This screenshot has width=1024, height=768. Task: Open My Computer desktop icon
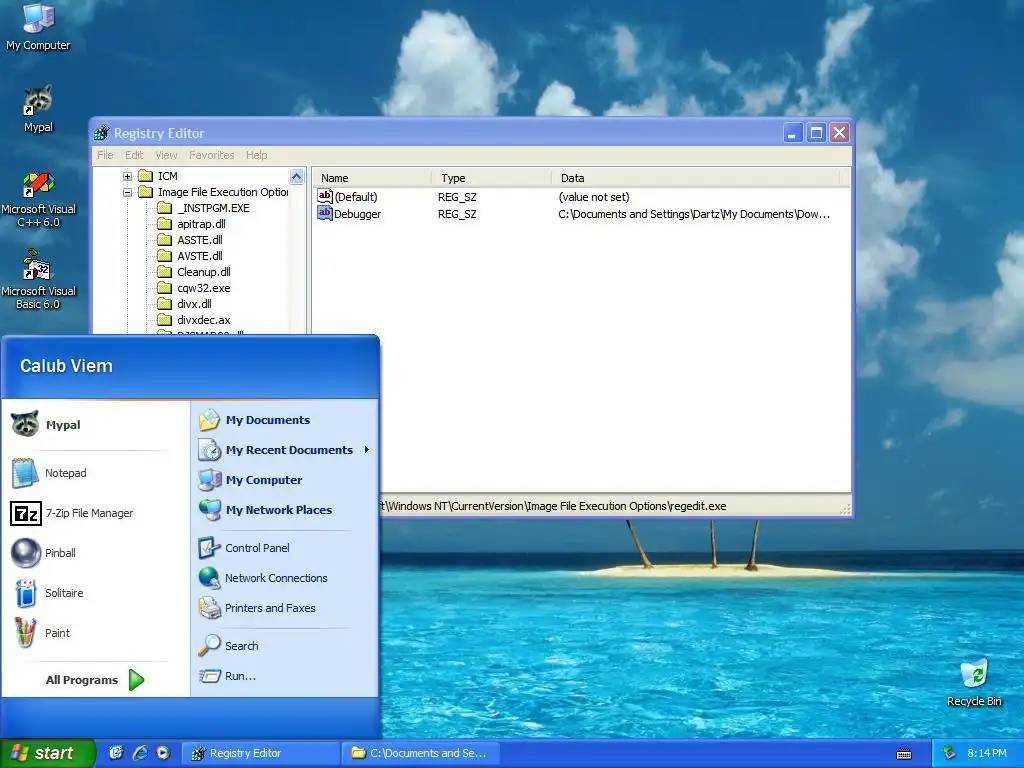[x=38, y=27]
